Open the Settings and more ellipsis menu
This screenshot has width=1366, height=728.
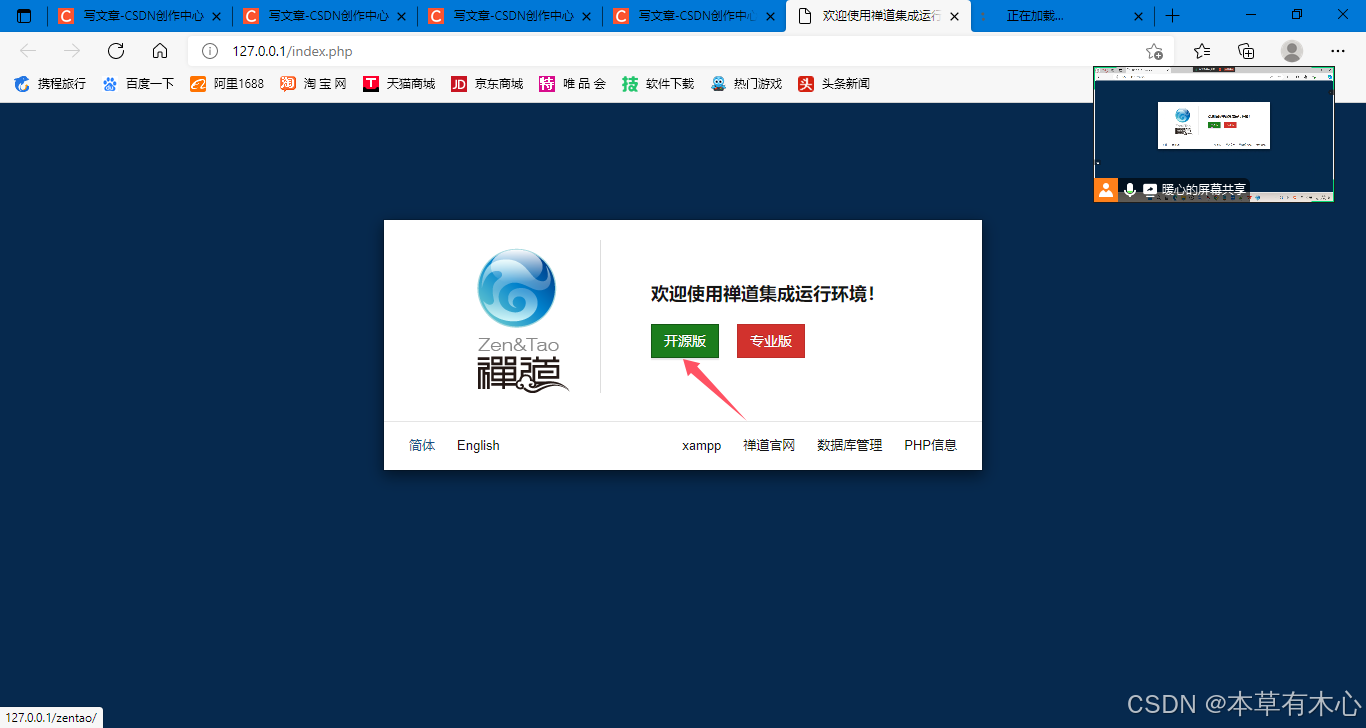coord(1338,51)
